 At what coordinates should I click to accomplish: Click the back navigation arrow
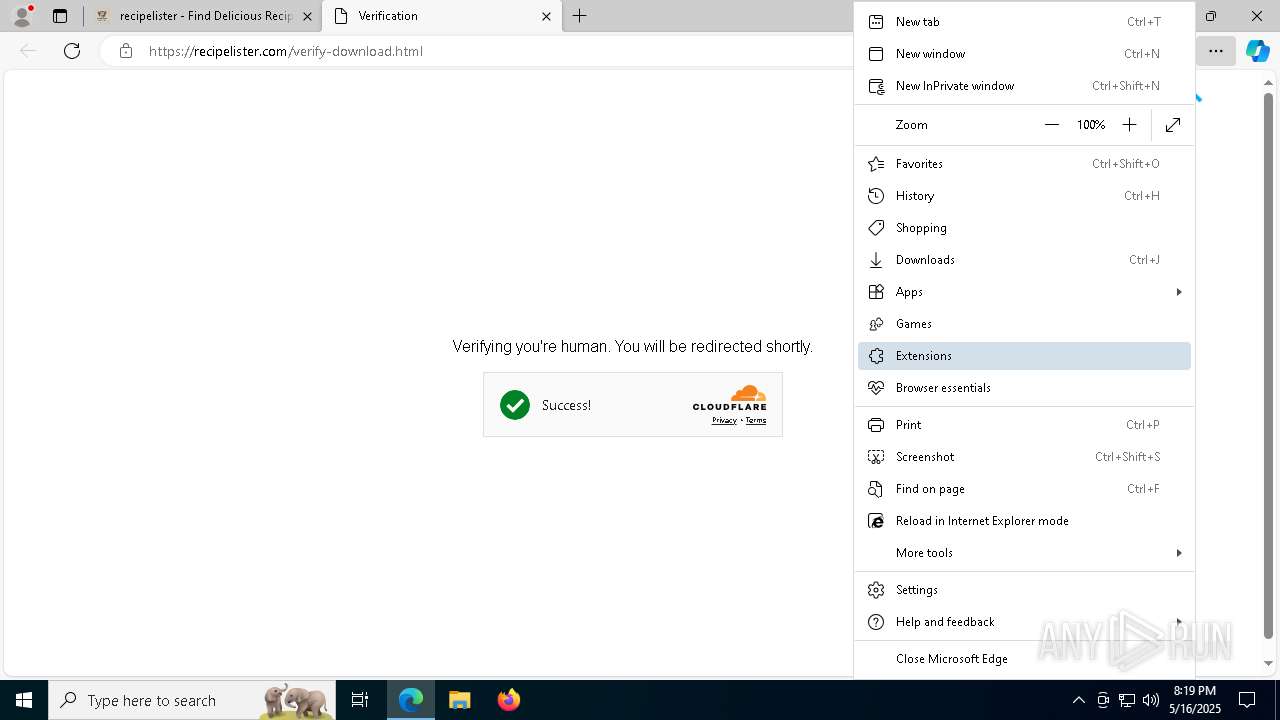click(29, 51)
